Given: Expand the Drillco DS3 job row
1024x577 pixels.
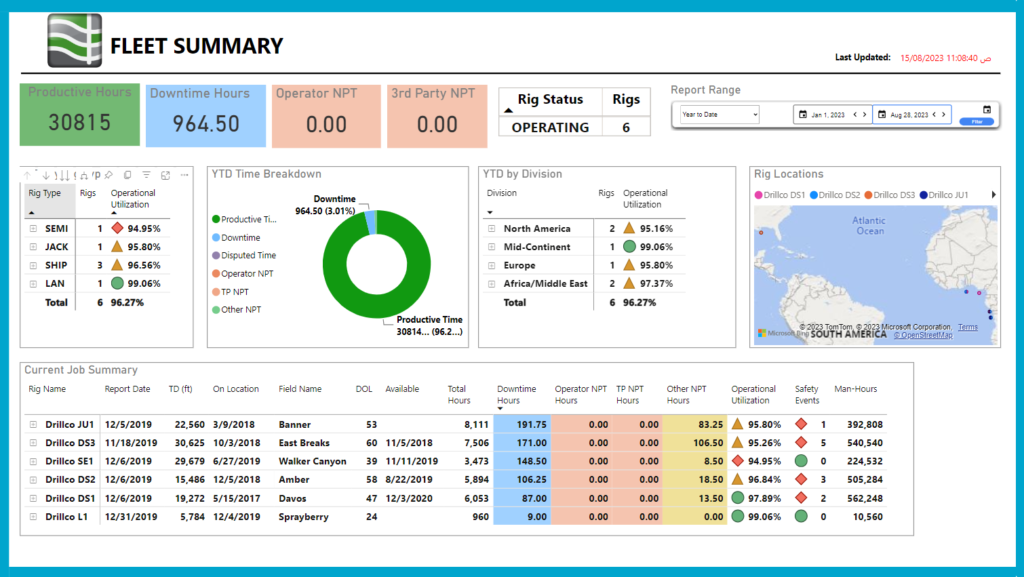Looking at the screenshot, I should [33, 443].
